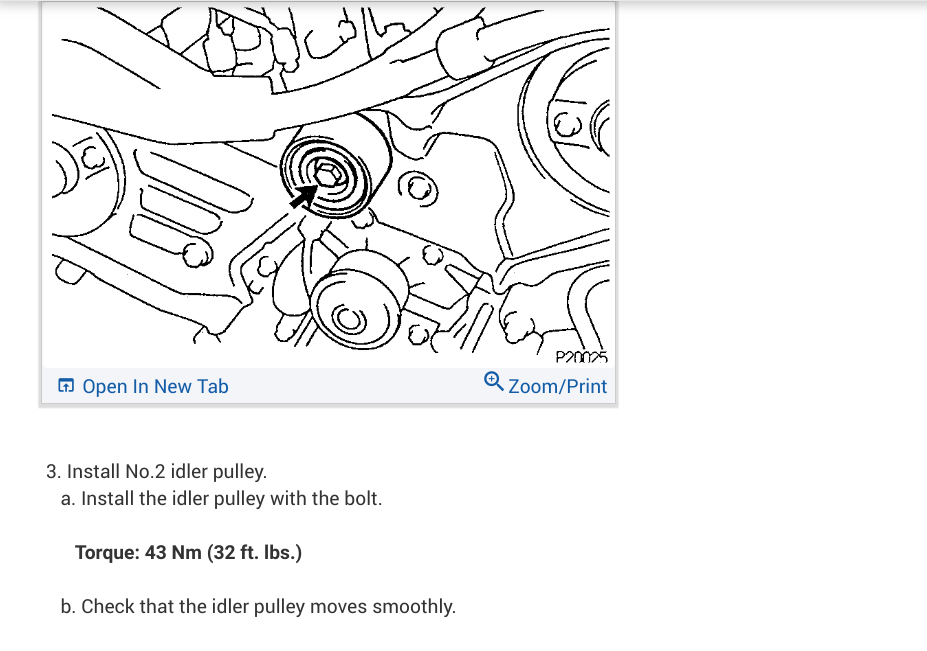Click the step "3. Install No.2 idler pulley."
This screenshot has width=927, height=651.
pos(157,471)
